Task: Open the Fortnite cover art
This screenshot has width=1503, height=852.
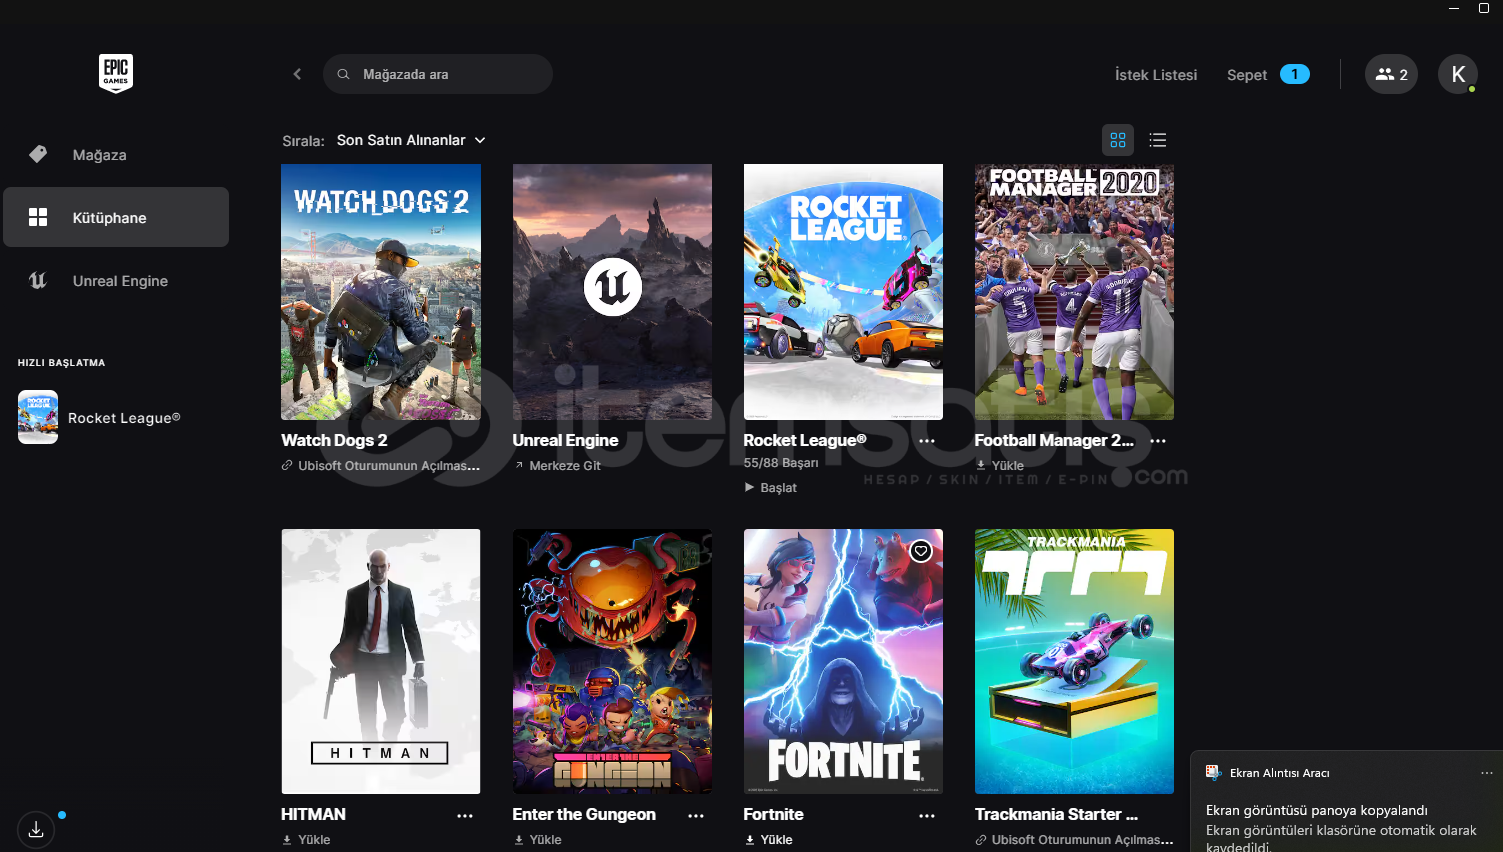Action: tap(843, 661)
